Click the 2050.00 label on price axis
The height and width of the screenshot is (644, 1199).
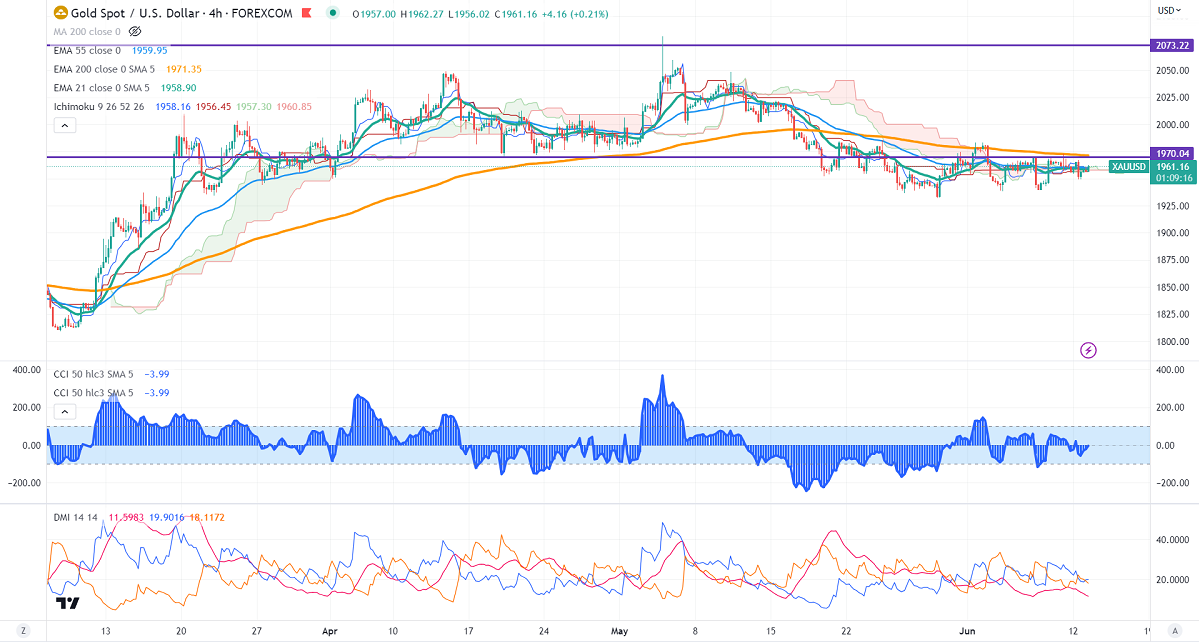click(x=1172, y=70)
